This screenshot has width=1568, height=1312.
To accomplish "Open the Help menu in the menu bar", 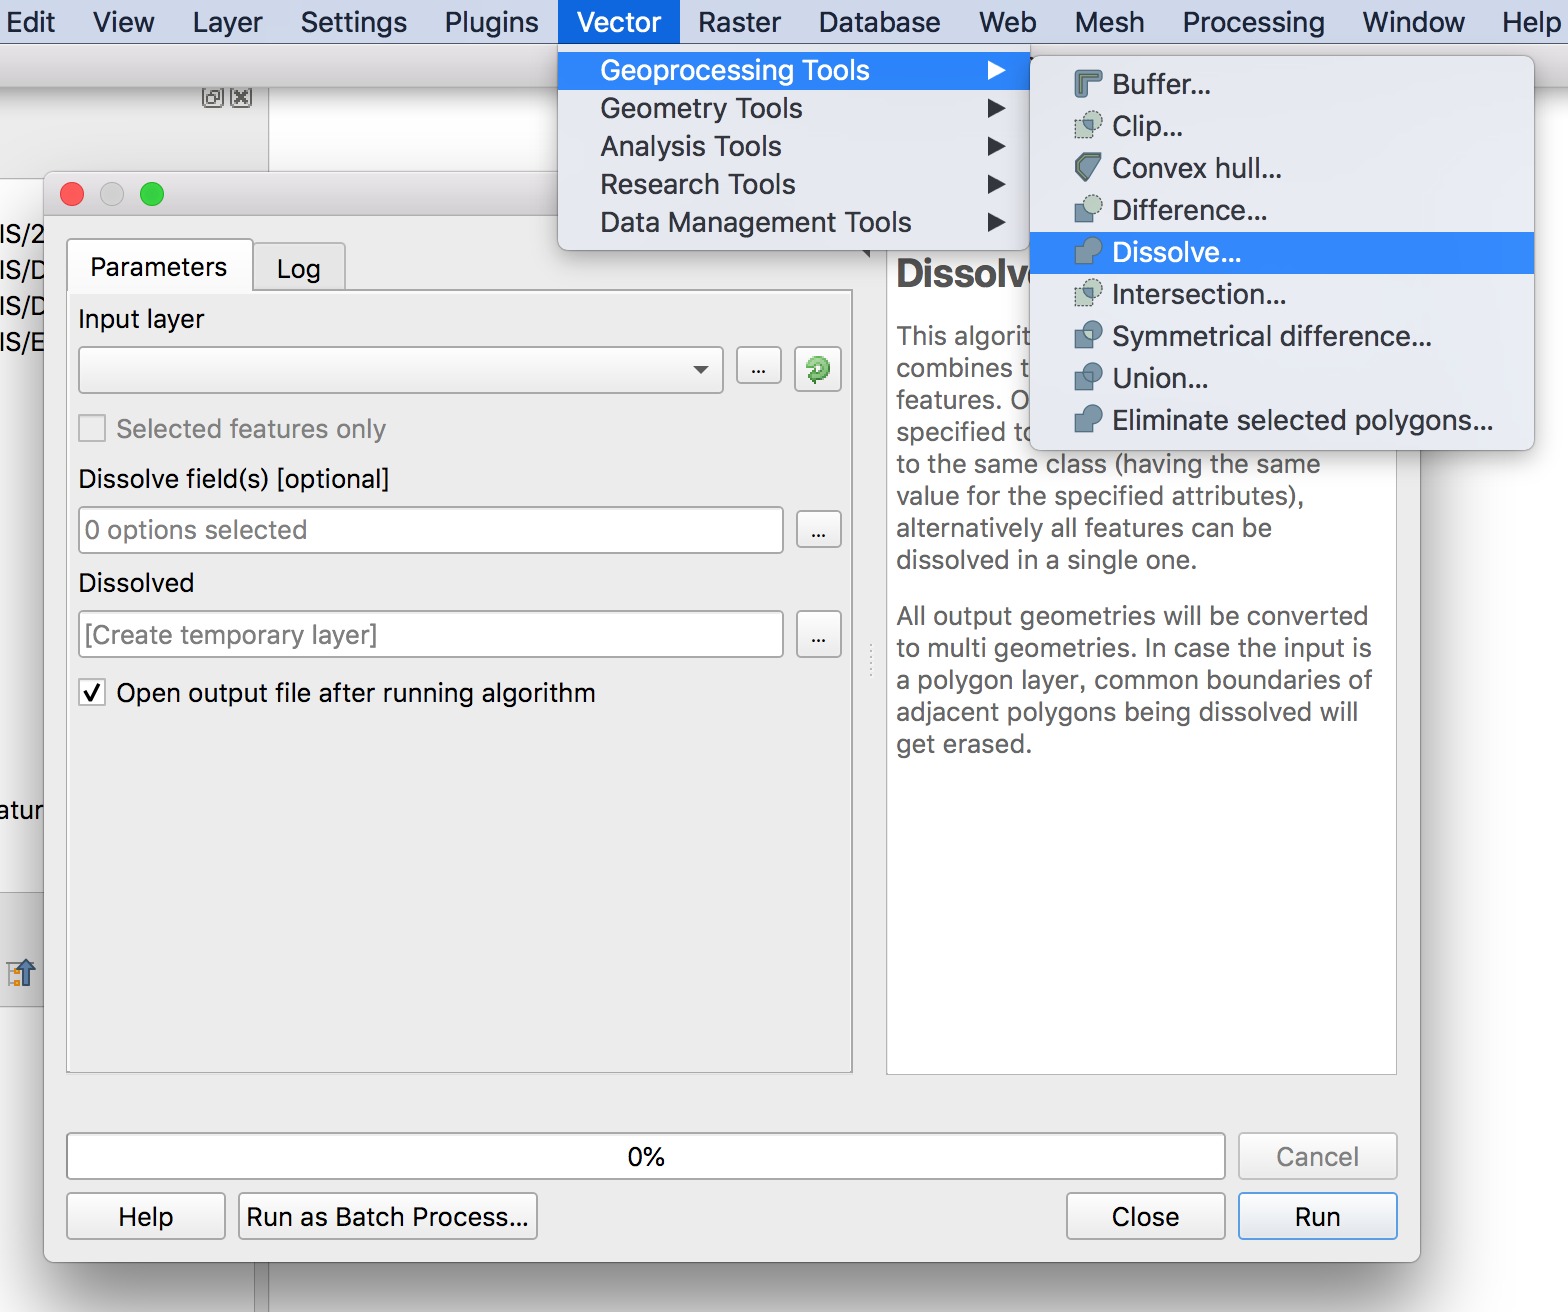I will pyautogui.click(x=1530, y=22).
